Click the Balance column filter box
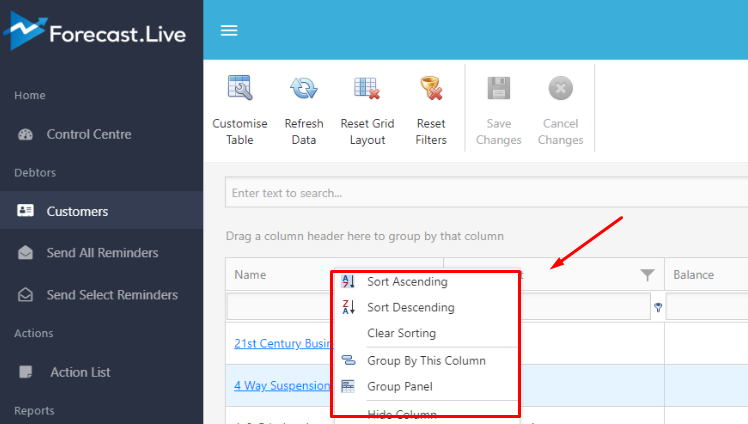This screenshot has width=748, height=424. 707,307
